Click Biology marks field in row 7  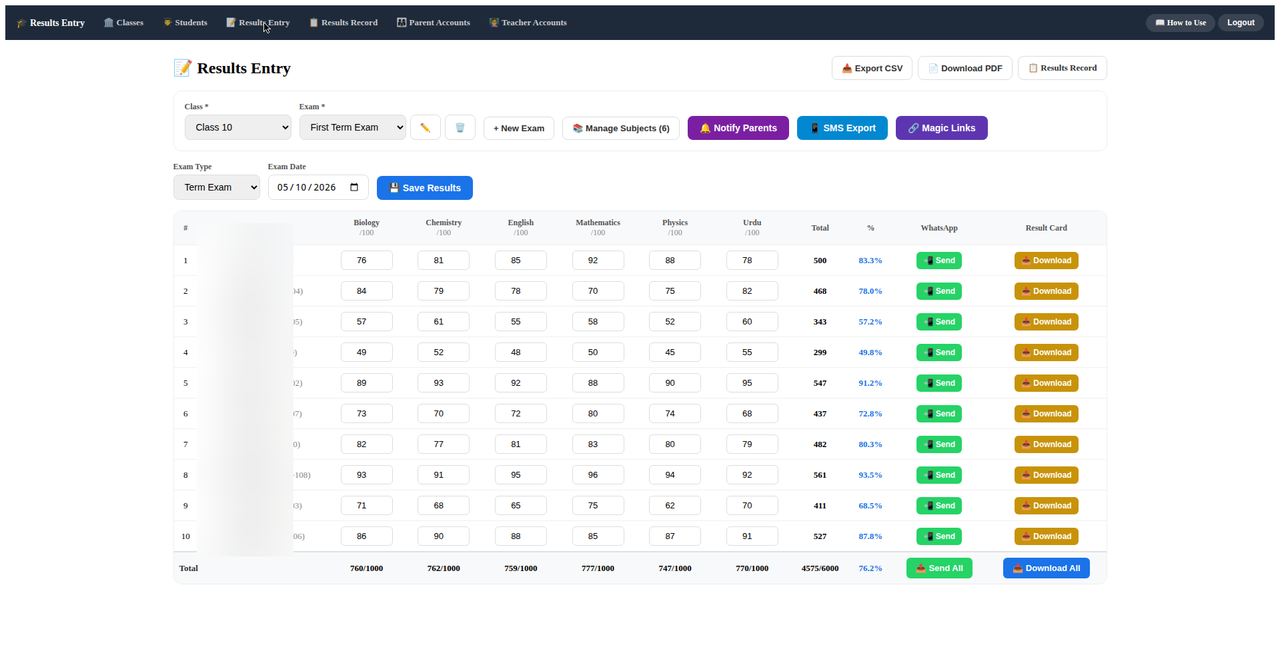[x=367, y=444]
